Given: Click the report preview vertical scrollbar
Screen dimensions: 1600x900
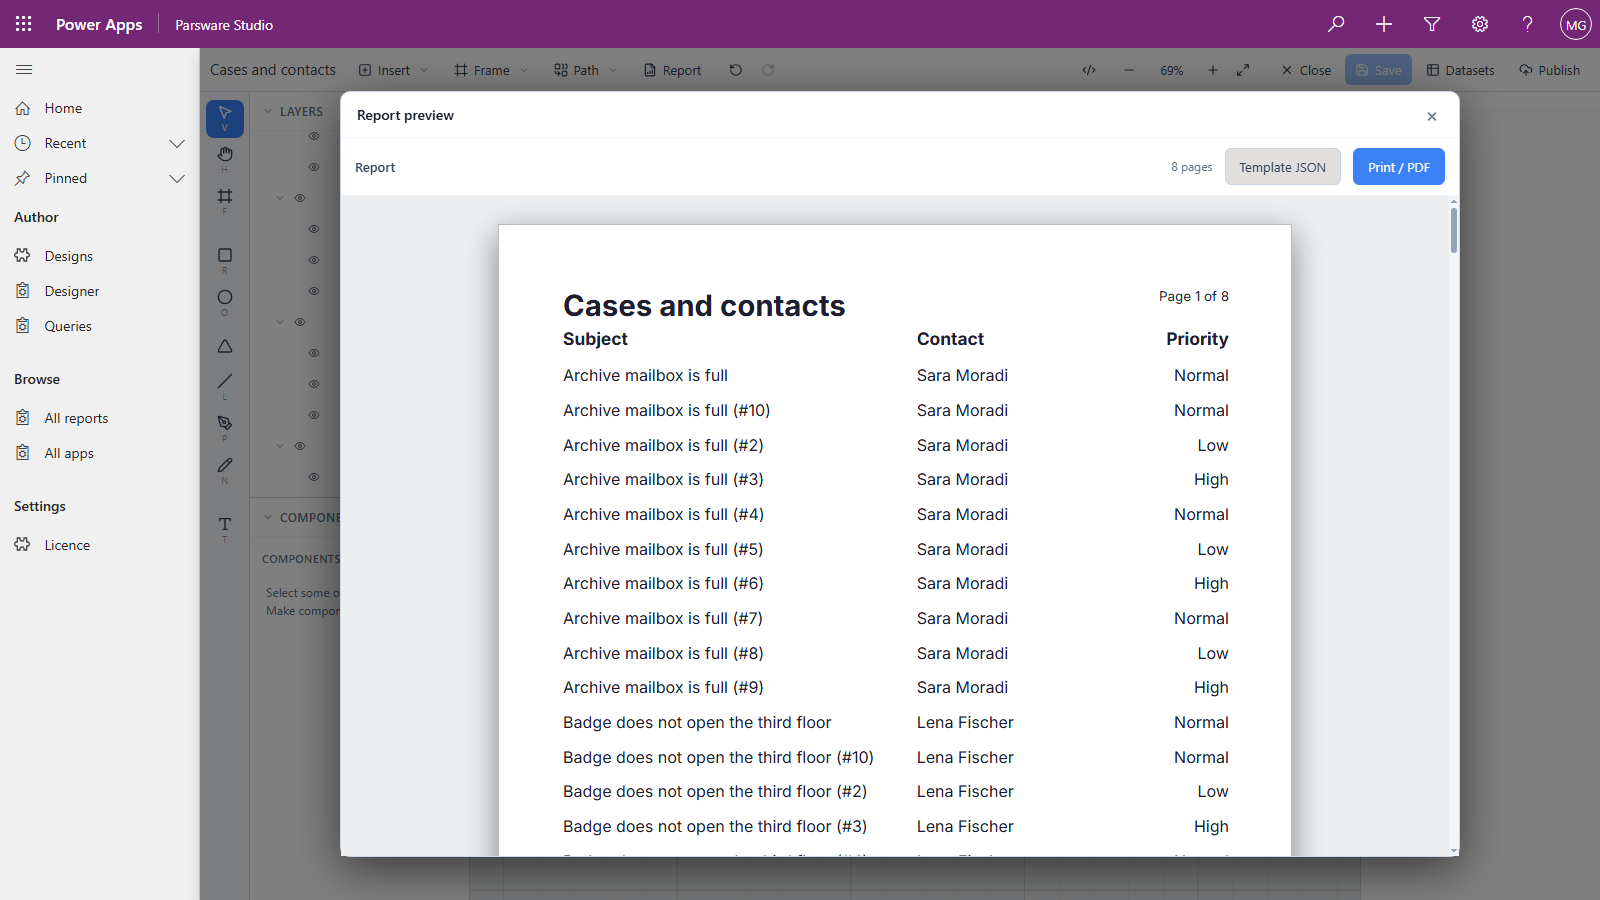Looking at the screenshot, I should coord(1454,230).
